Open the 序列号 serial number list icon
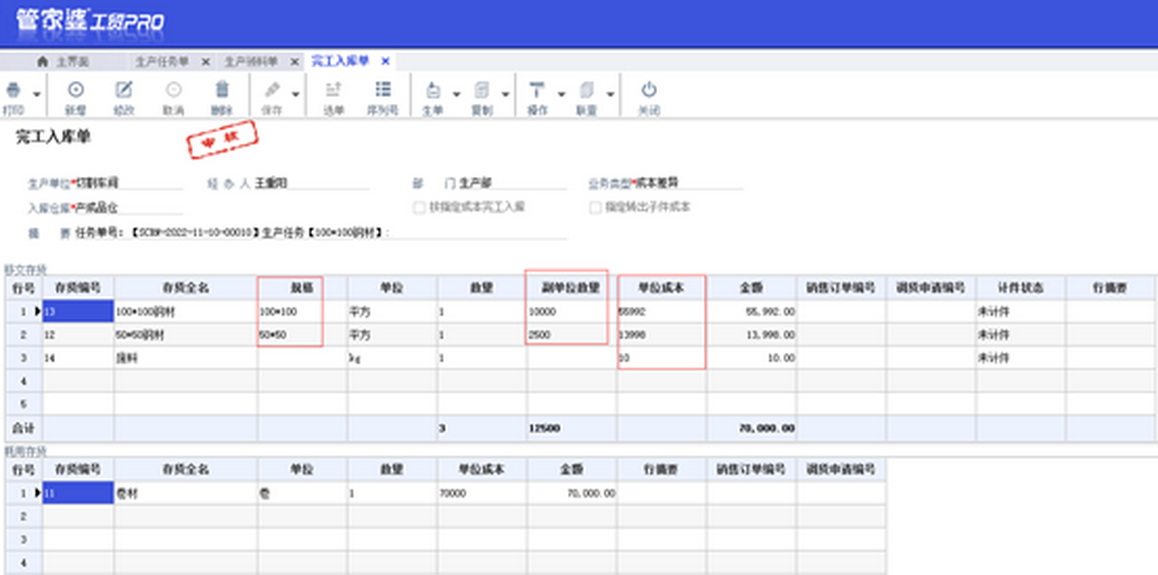The width and height of the screenshot is (1158, 575). pos(382,90)
